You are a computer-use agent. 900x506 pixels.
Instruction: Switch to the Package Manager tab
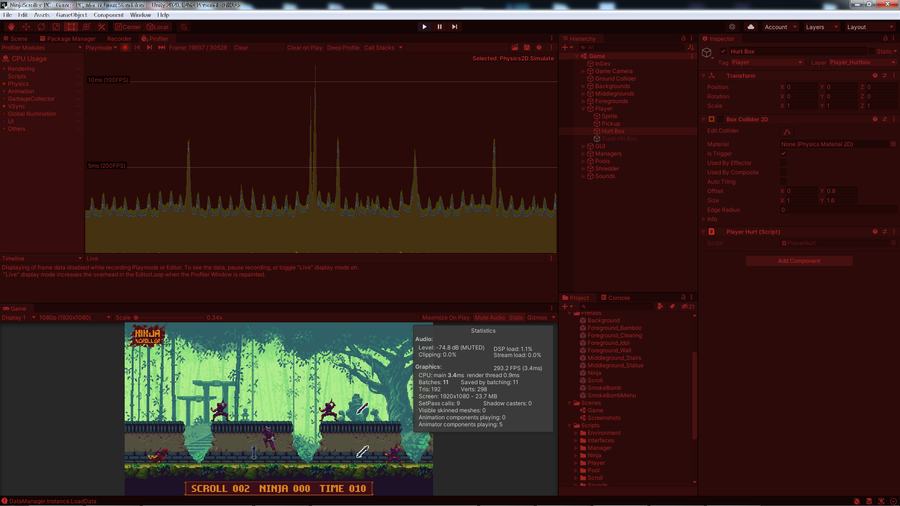[67, 38]
